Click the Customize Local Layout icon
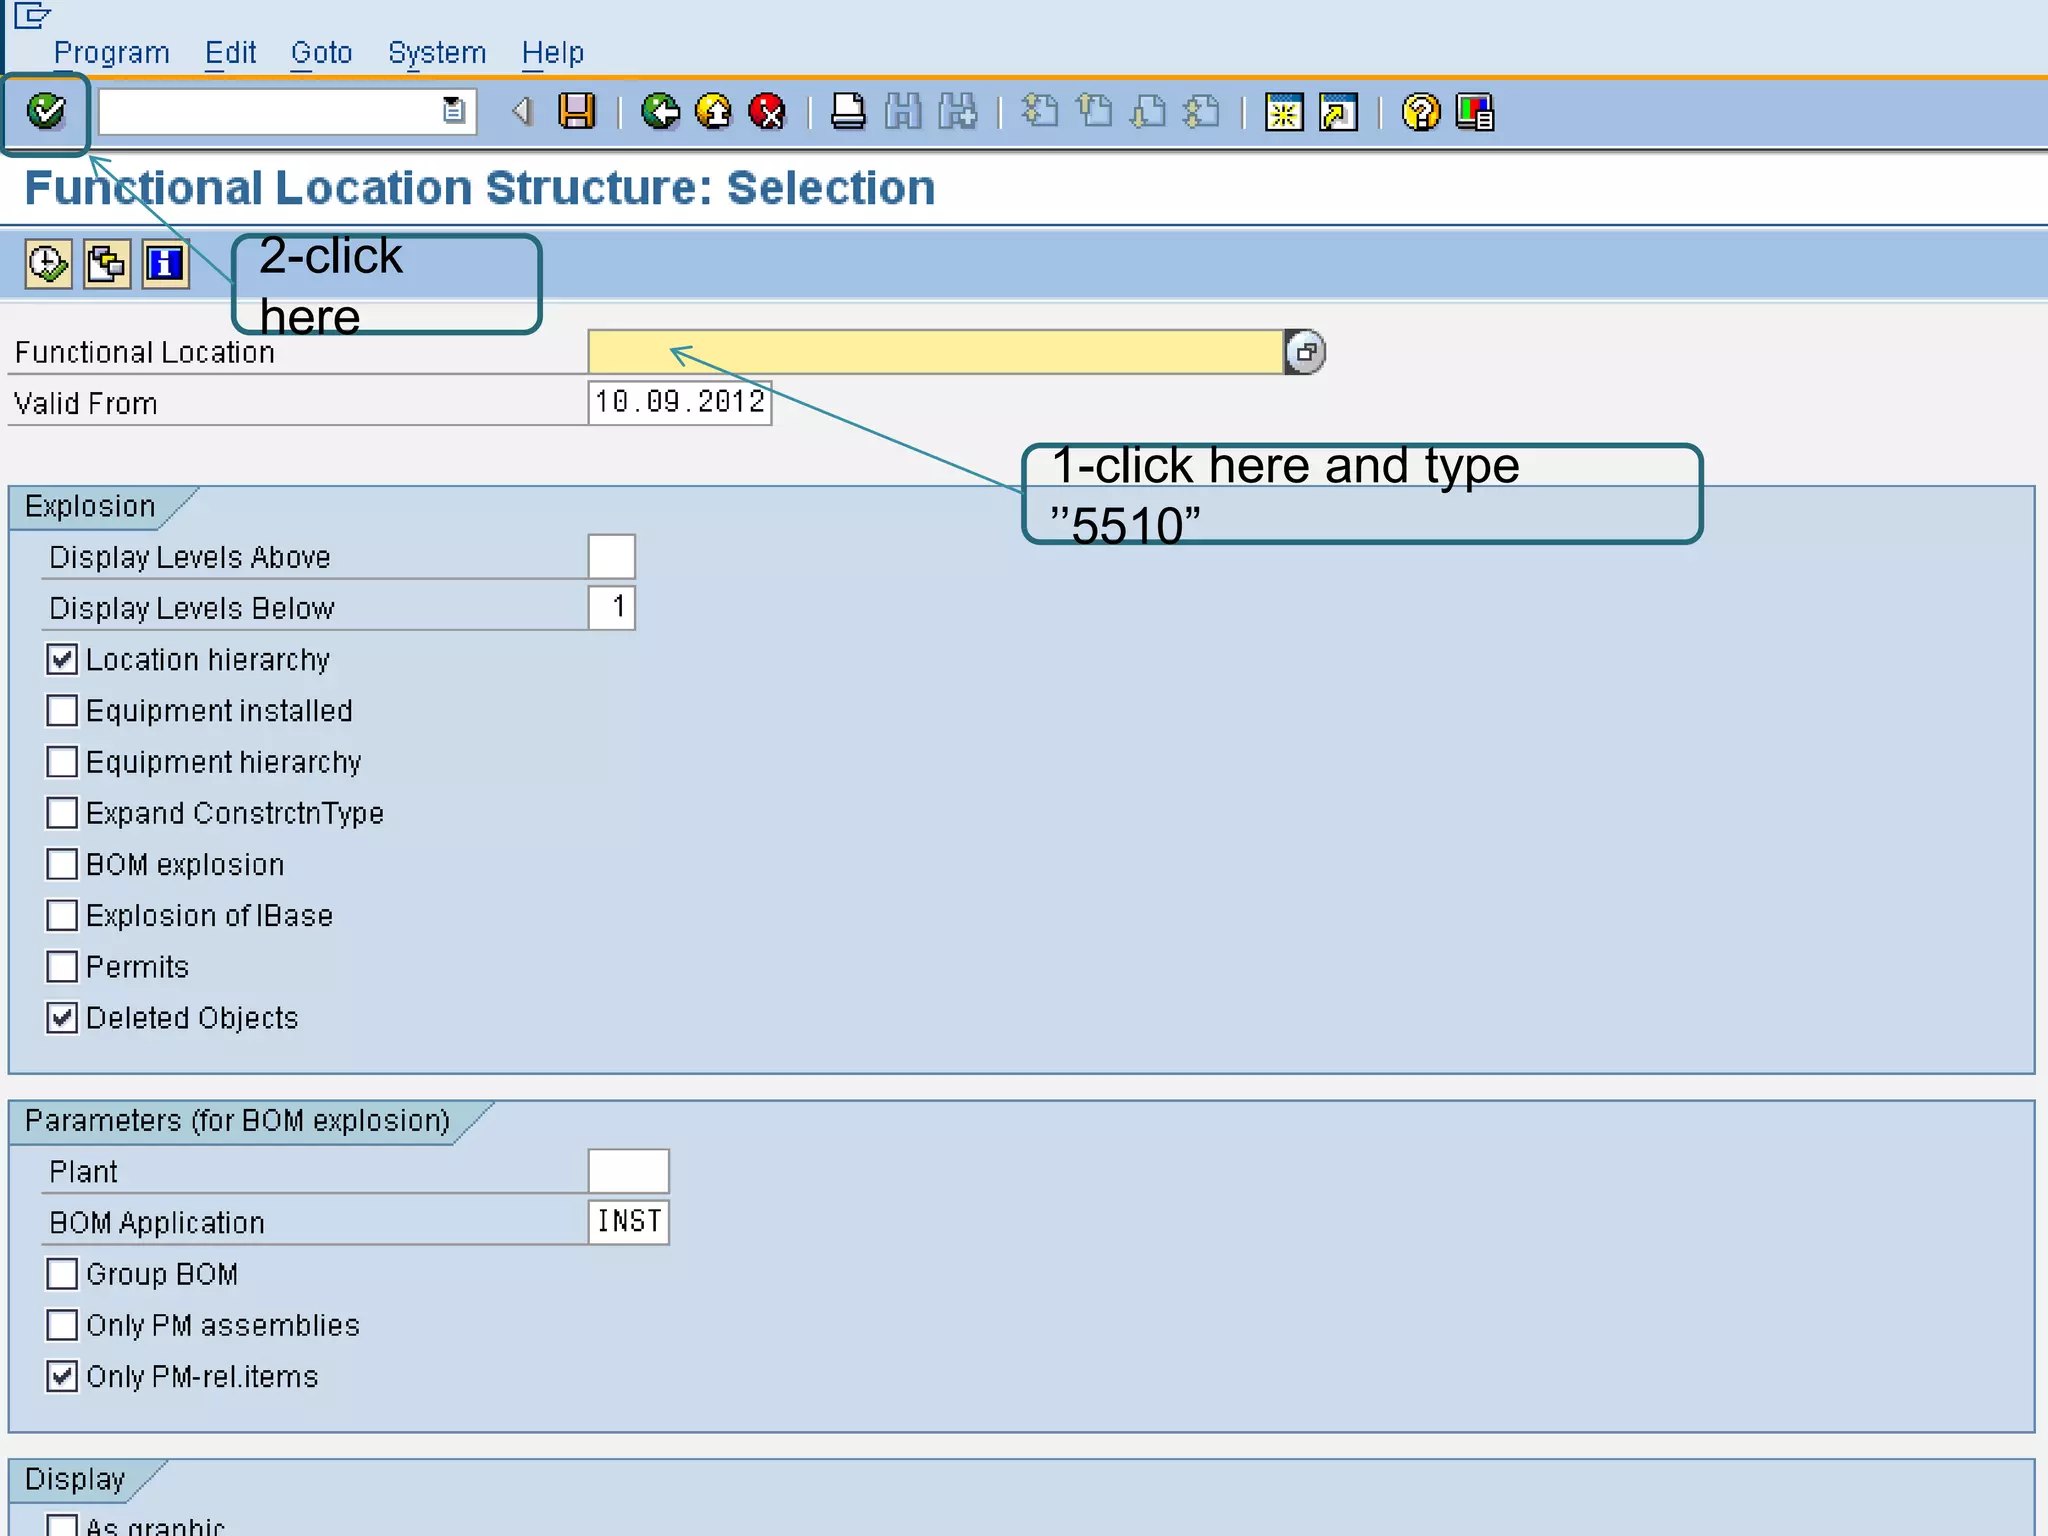The width and height of the screenshot is (2048, 1536). tap(1475, 112)
